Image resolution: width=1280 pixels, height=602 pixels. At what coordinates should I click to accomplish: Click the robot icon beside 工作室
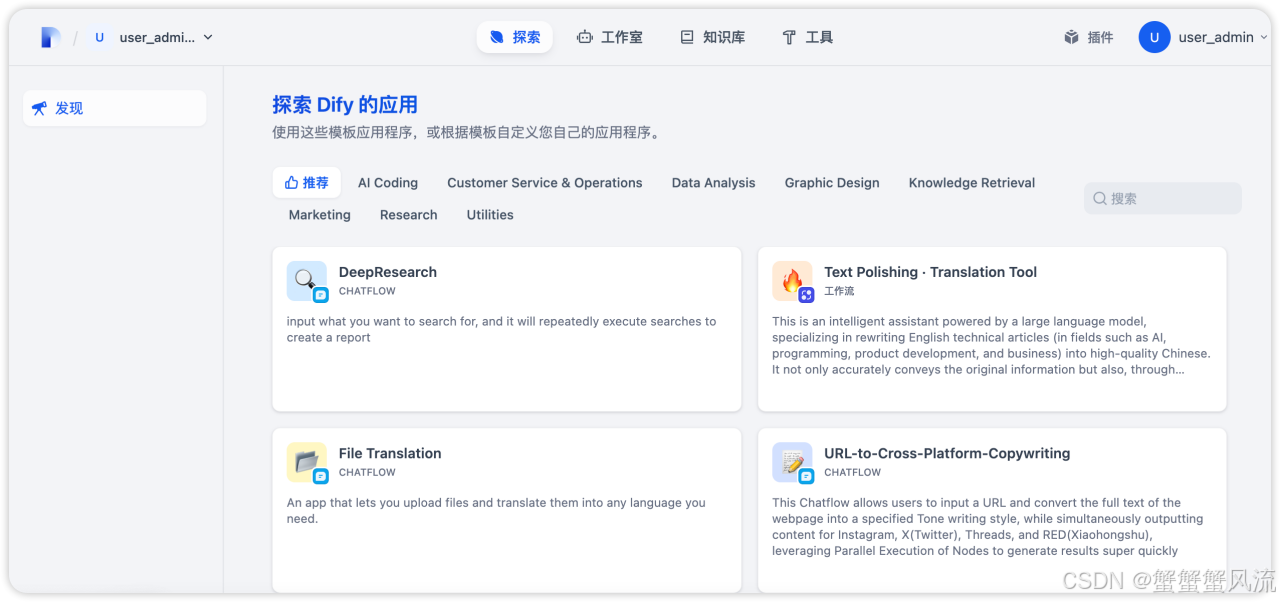pyautogui.click(x=585, y=37)
